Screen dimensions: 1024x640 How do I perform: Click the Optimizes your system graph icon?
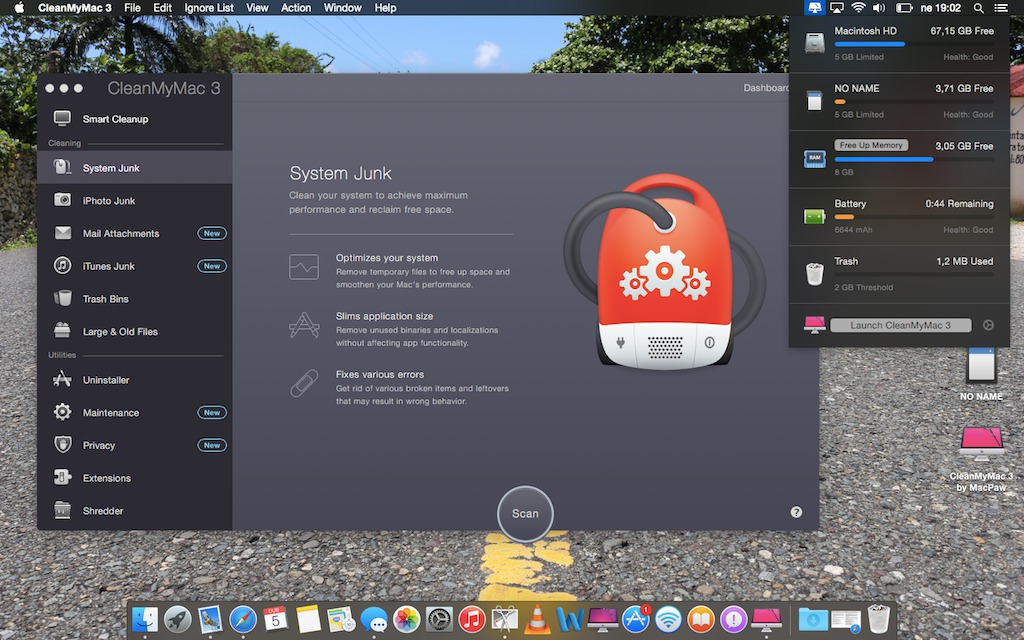pyautogui.click(x=304, y=267)
